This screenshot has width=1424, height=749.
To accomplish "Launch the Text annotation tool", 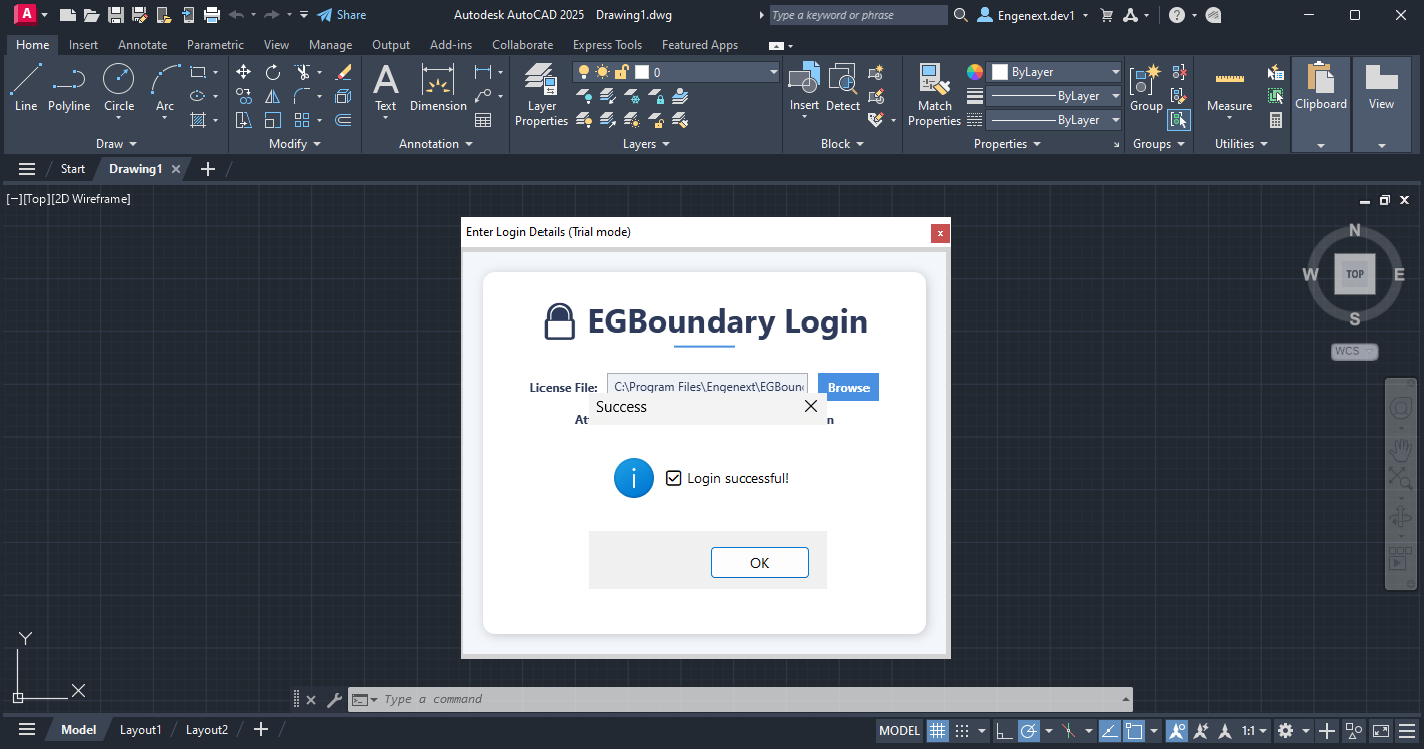I will [x=386, y=88].
